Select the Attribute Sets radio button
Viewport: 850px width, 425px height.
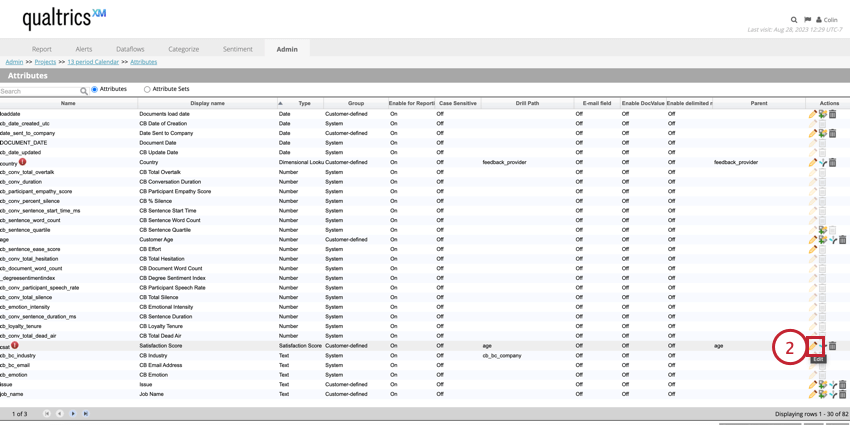(147, 90)
